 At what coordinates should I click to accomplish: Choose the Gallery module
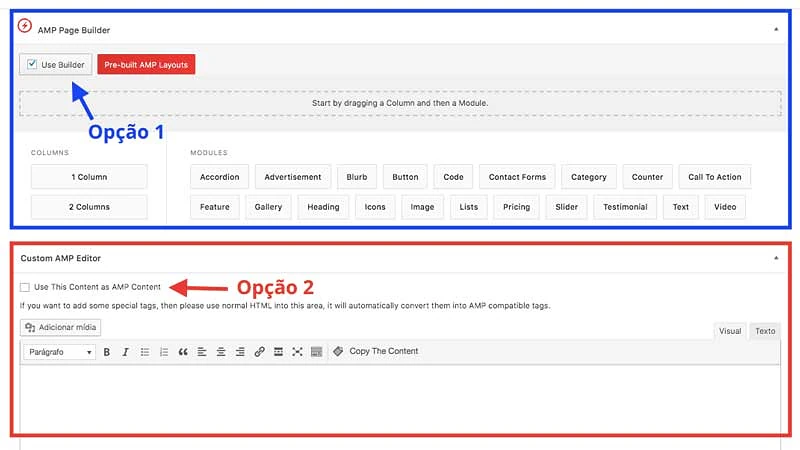(268, 207)
